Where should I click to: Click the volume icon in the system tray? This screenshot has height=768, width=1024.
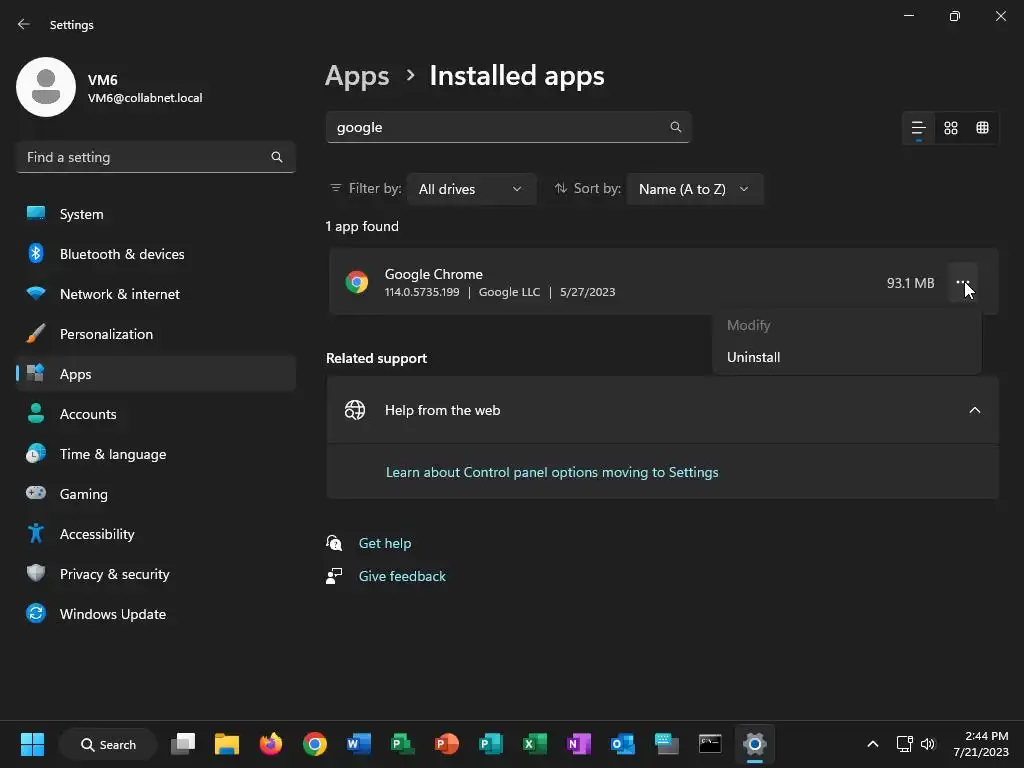(x=928, y=744)
